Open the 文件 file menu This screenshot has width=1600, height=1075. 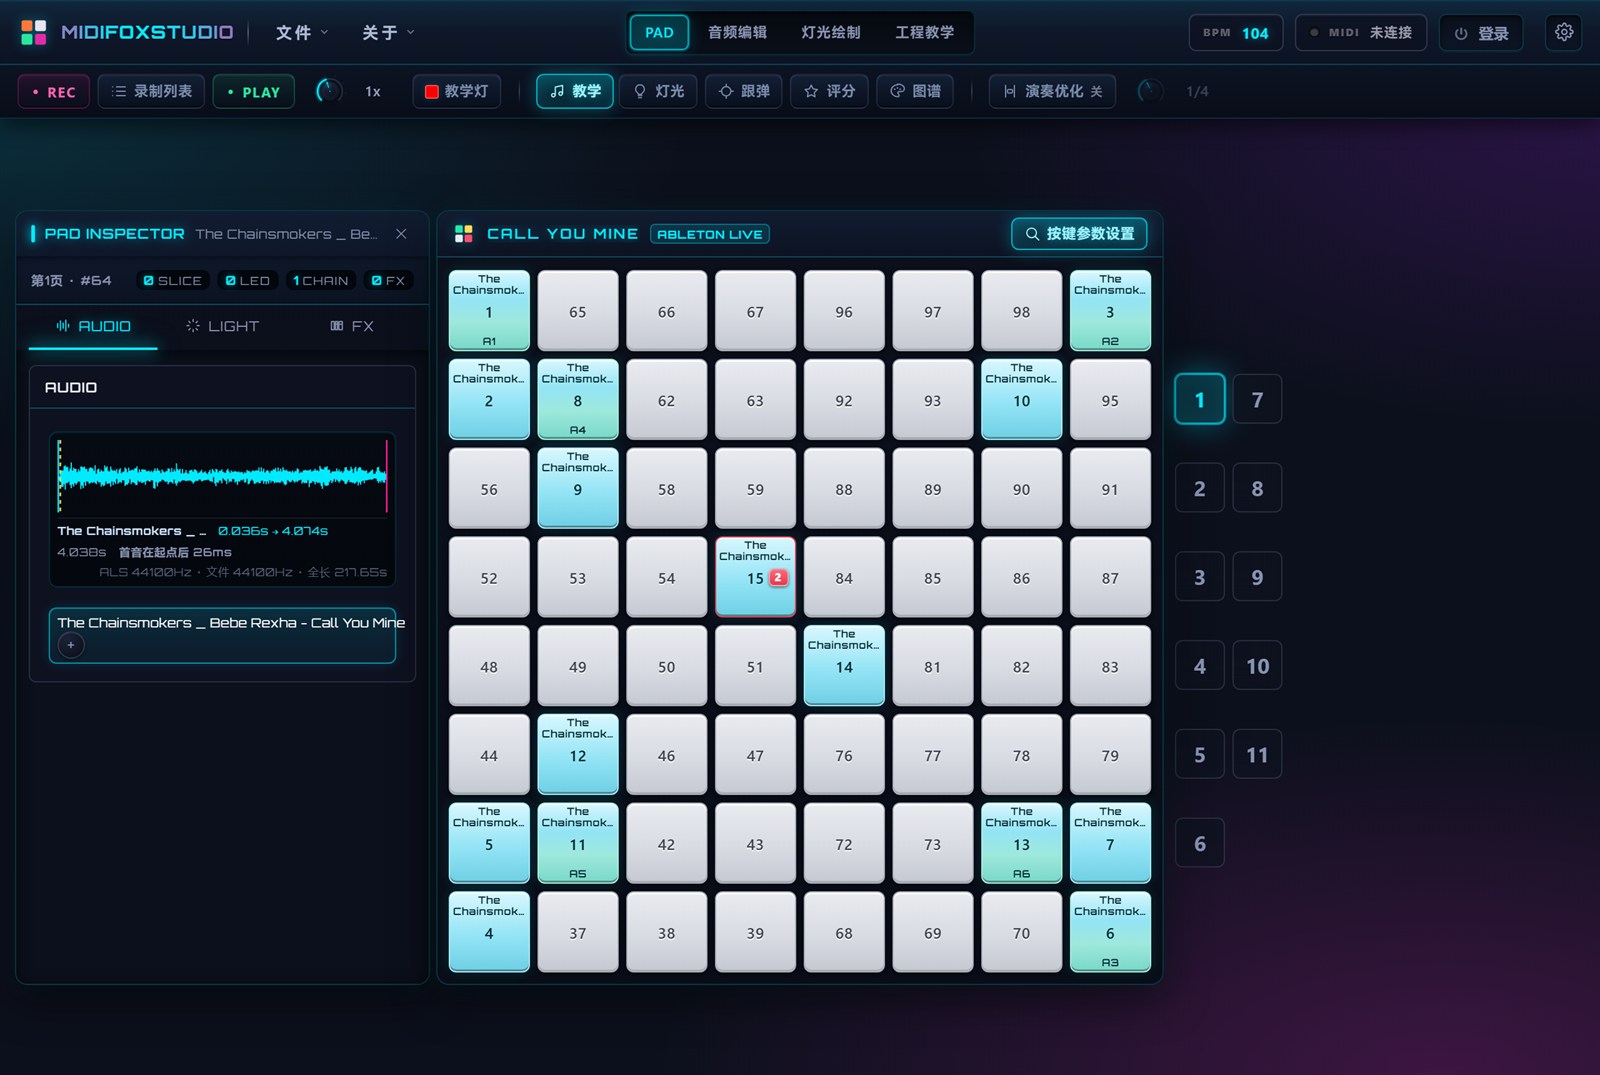pyautogui.click(x=302, y=33)
